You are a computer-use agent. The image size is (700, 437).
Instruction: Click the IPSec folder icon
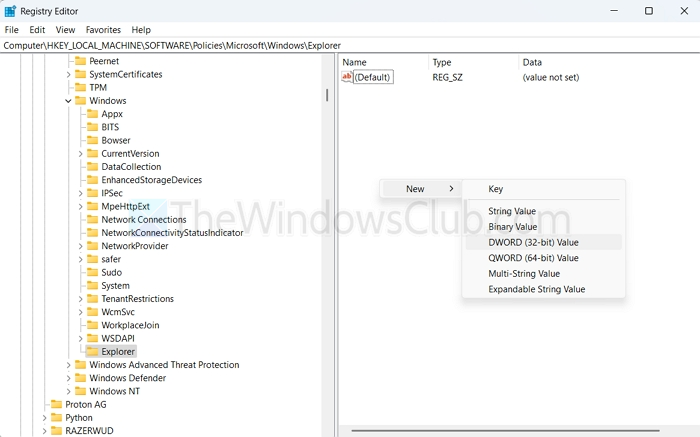92,193
